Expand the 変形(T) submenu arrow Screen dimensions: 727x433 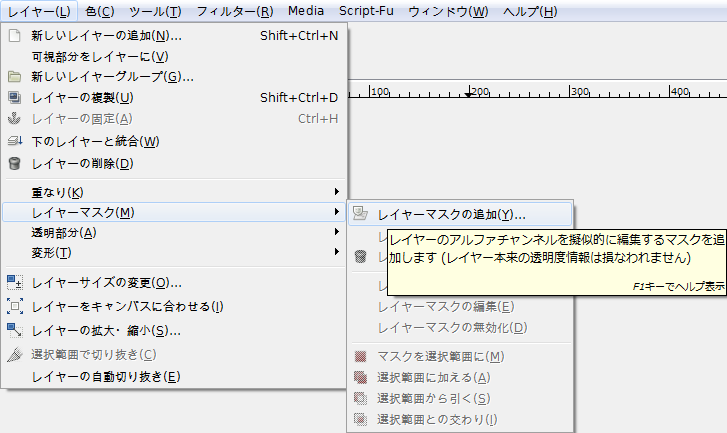[337, 252]
